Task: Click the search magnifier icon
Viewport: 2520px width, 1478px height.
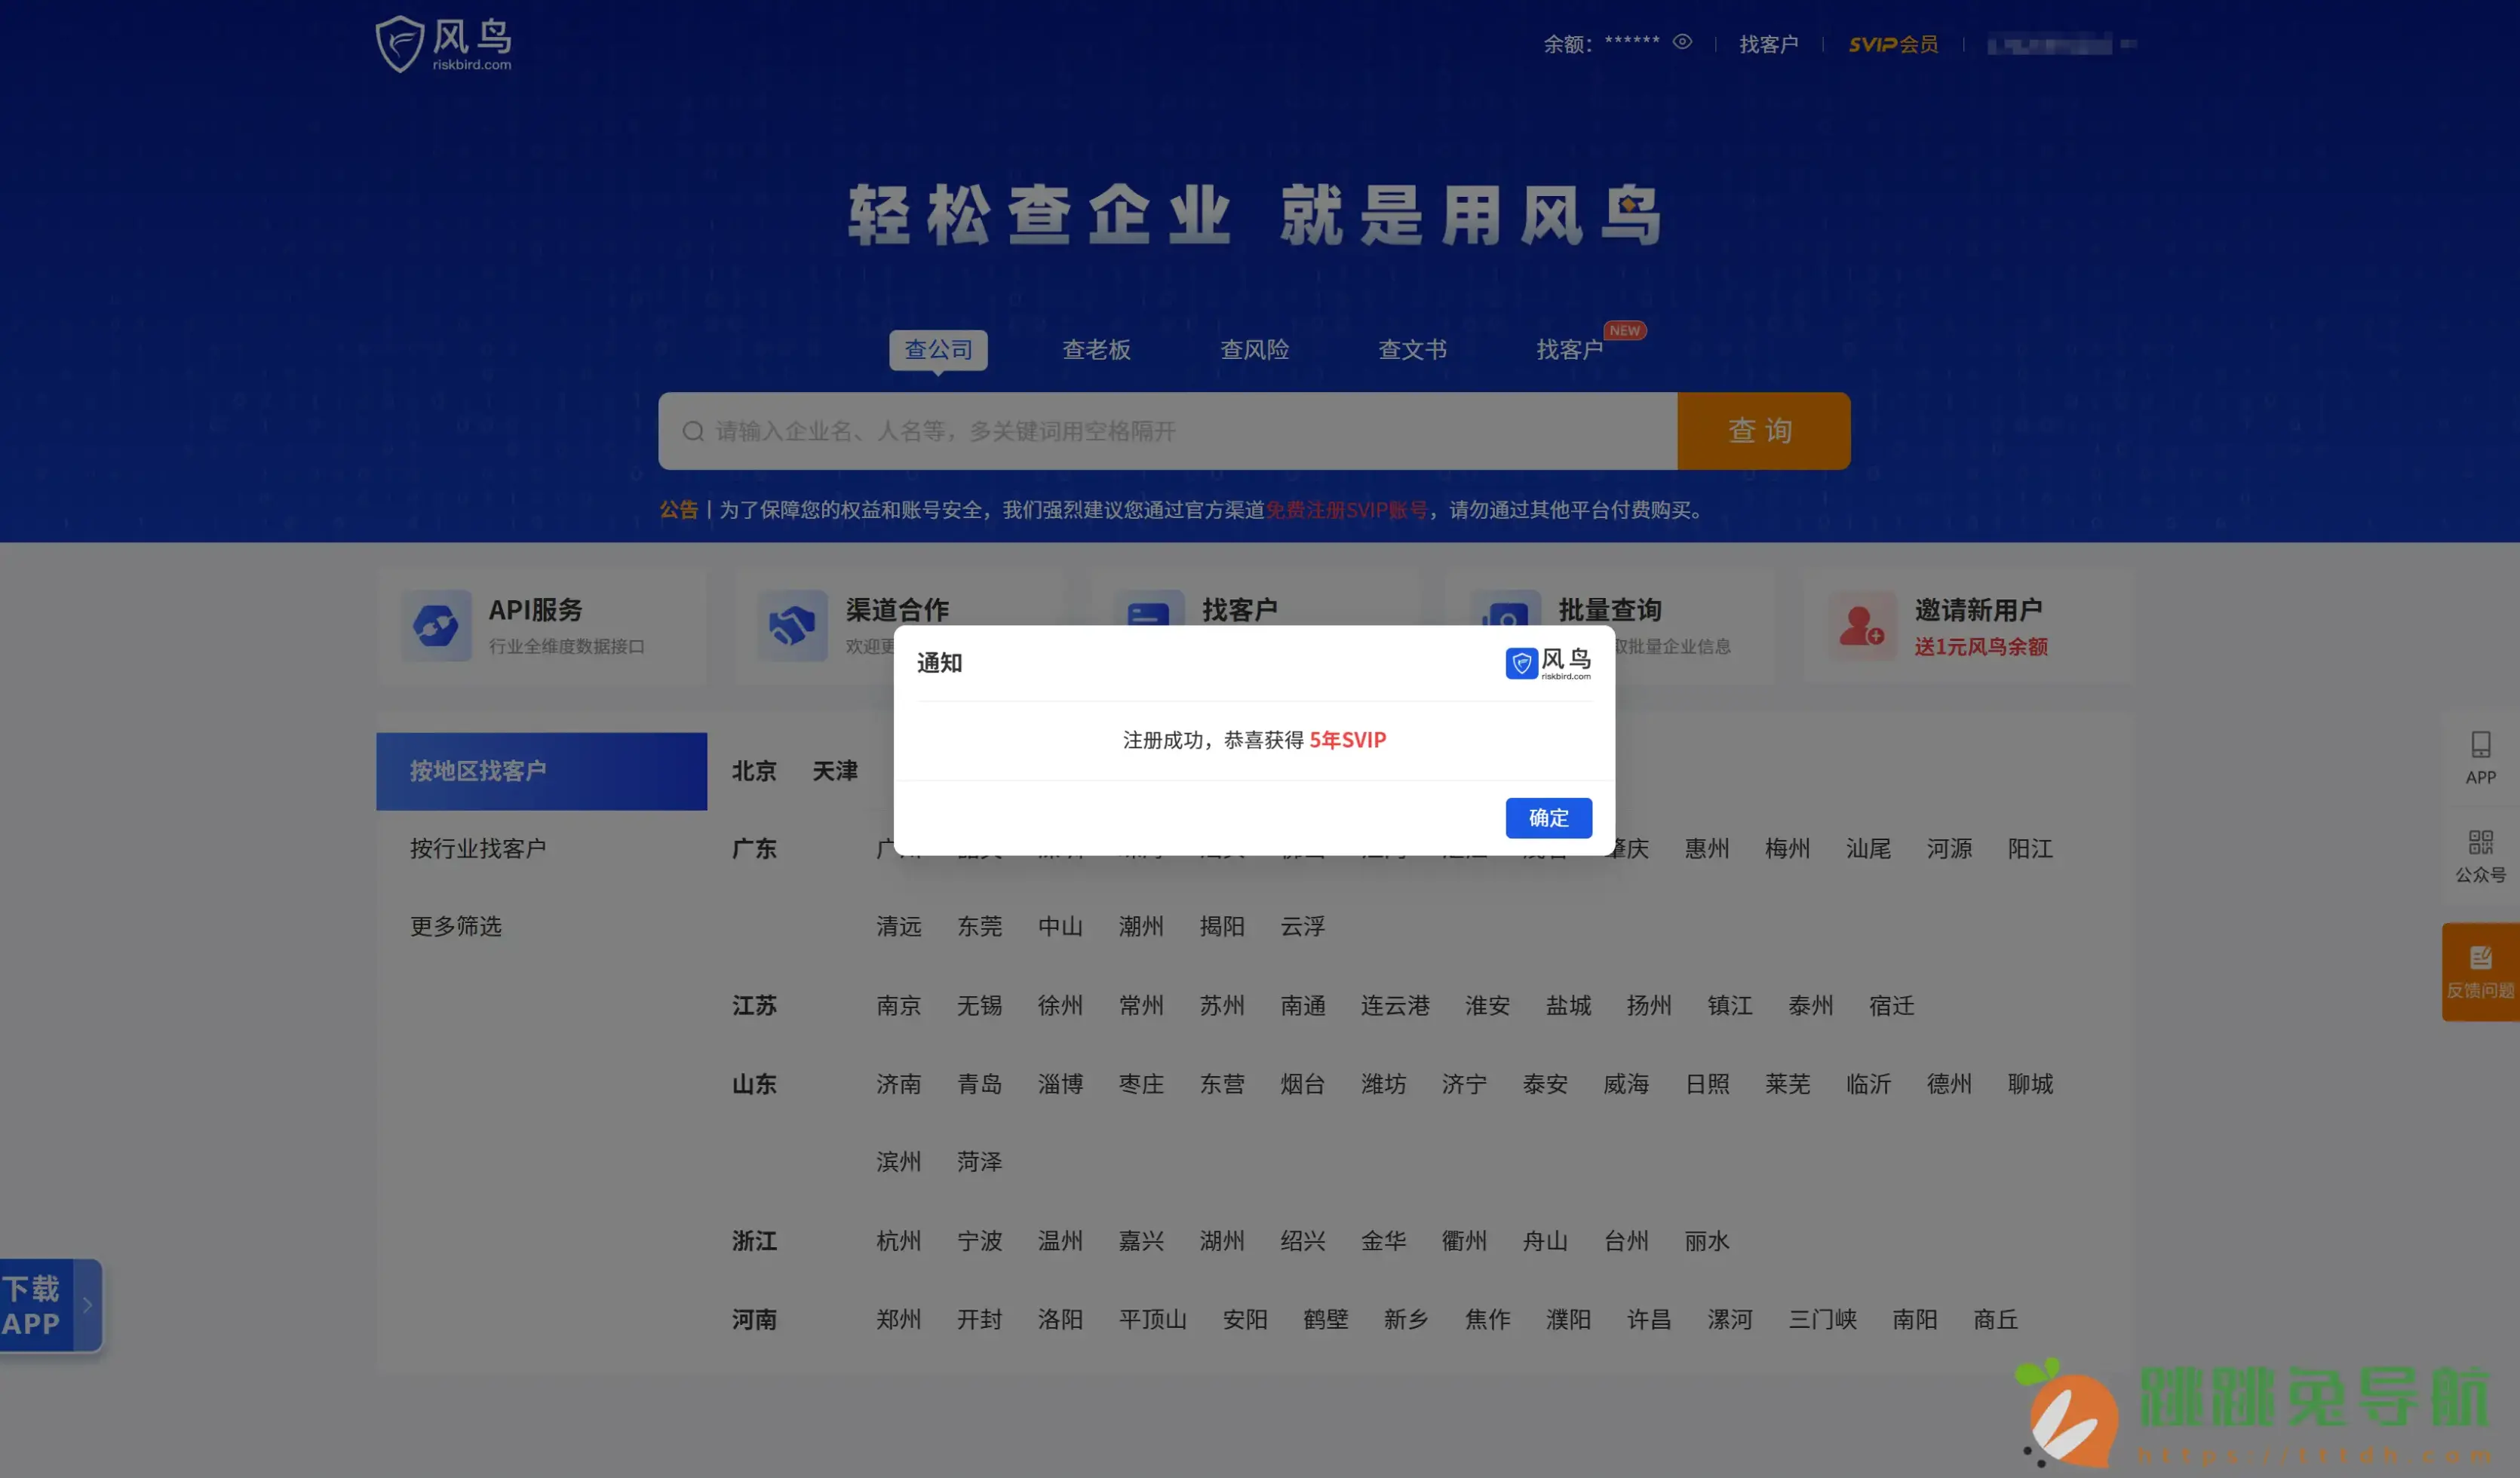Action: (x=693, y=431)
